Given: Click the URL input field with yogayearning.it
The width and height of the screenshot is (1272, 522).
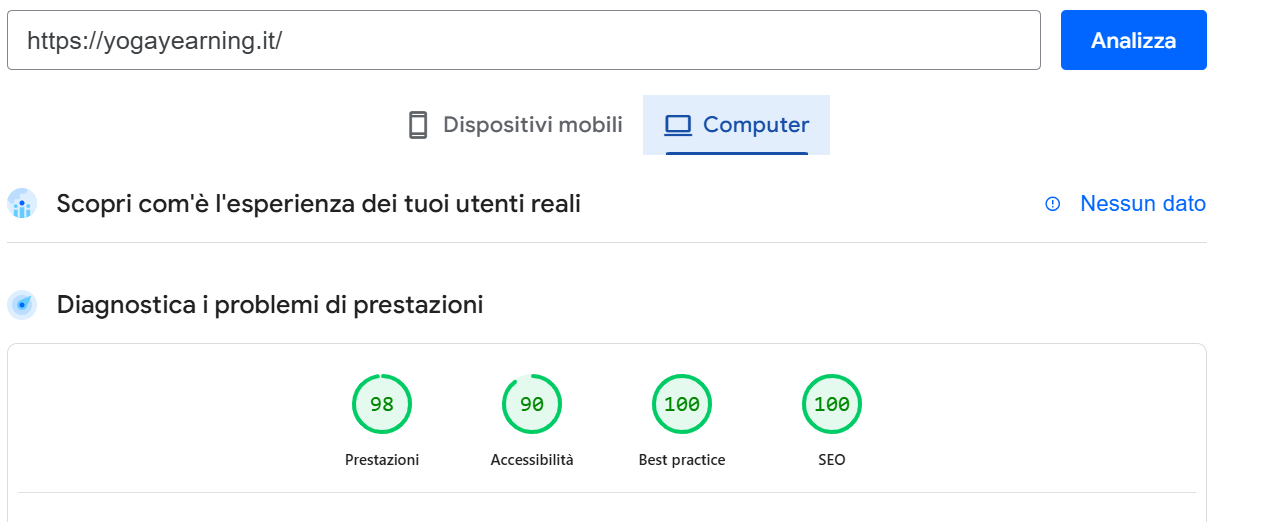Looking at the screenshot, I should coord(522,40).
